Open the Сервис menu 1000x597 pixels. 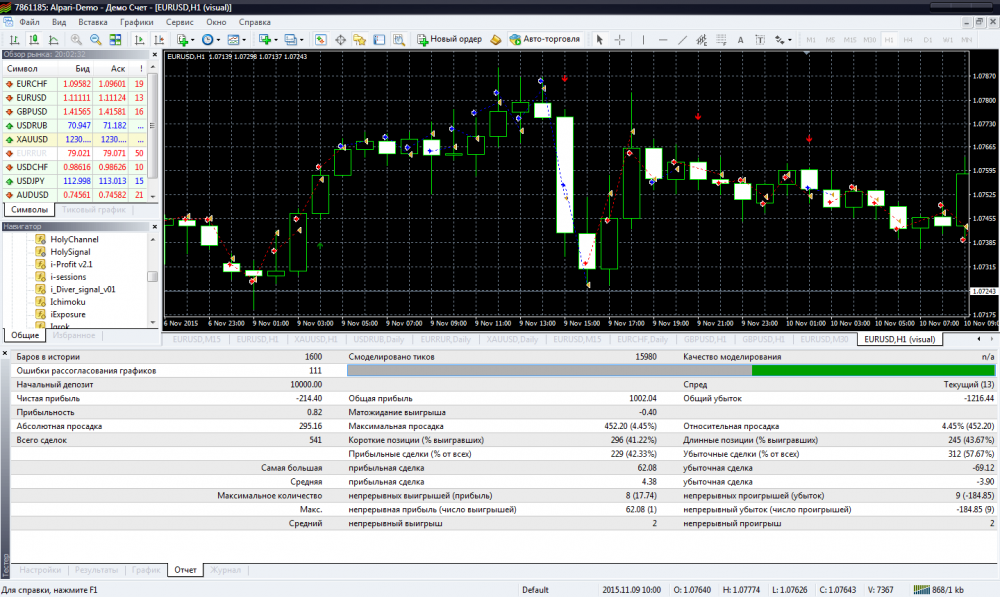(x=180, y=21)
